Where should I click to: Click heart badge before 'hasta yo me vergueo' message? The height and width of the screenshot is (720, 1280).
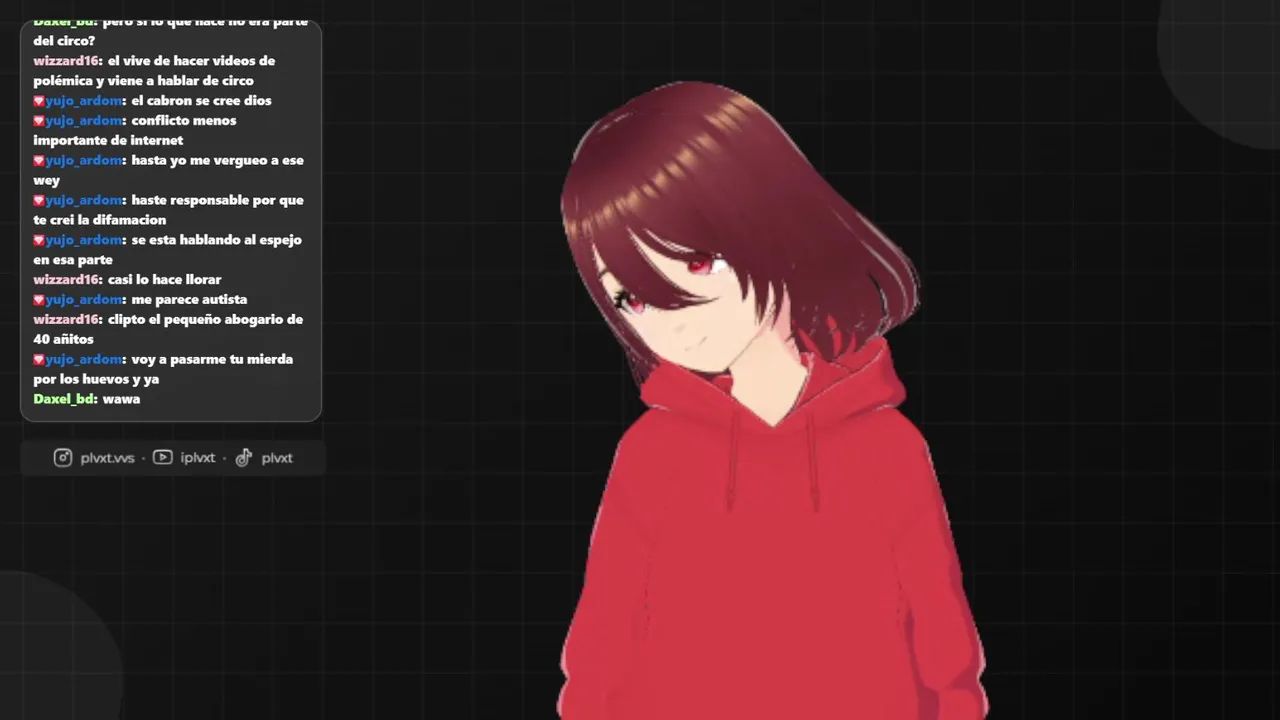coord(39,161)
